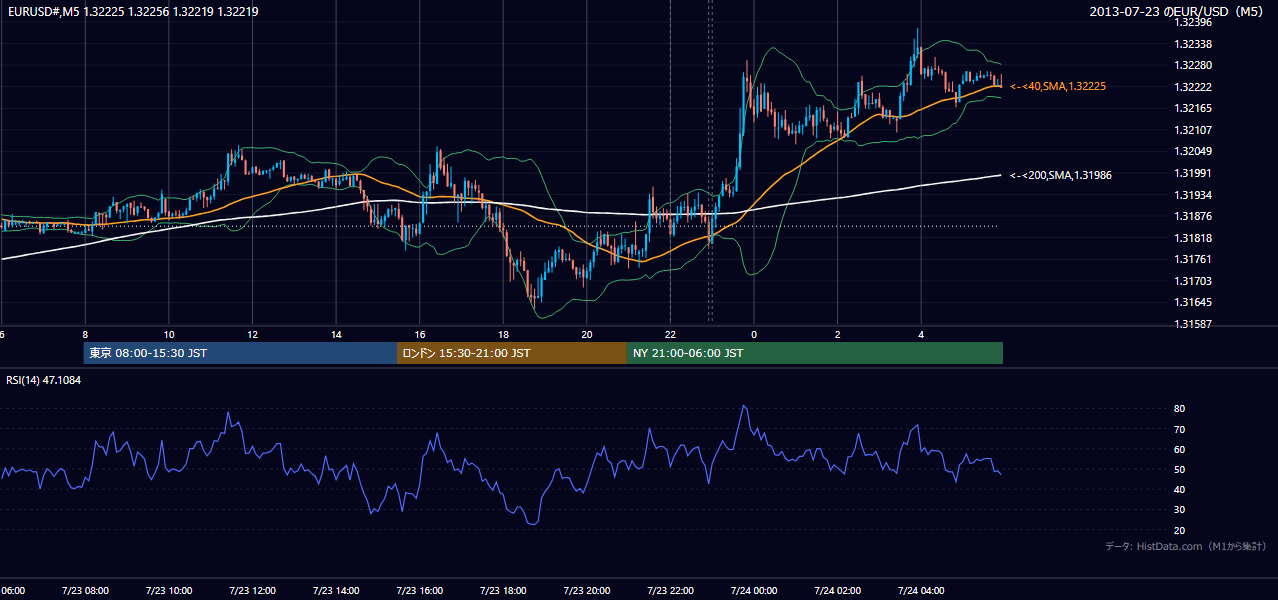Click the 7/23 22:00 time label
This screenshot has width=1278, height=600.
pos(670,590)
